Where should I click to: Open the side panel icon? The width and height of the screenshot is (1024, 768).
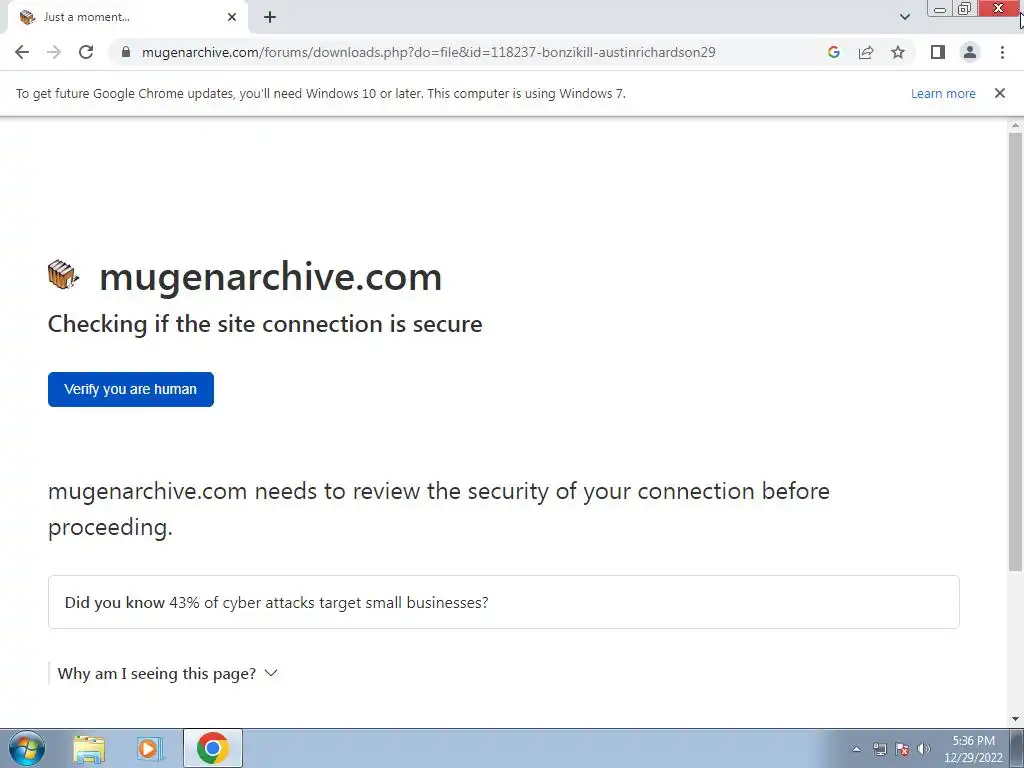tap(938, 52)
